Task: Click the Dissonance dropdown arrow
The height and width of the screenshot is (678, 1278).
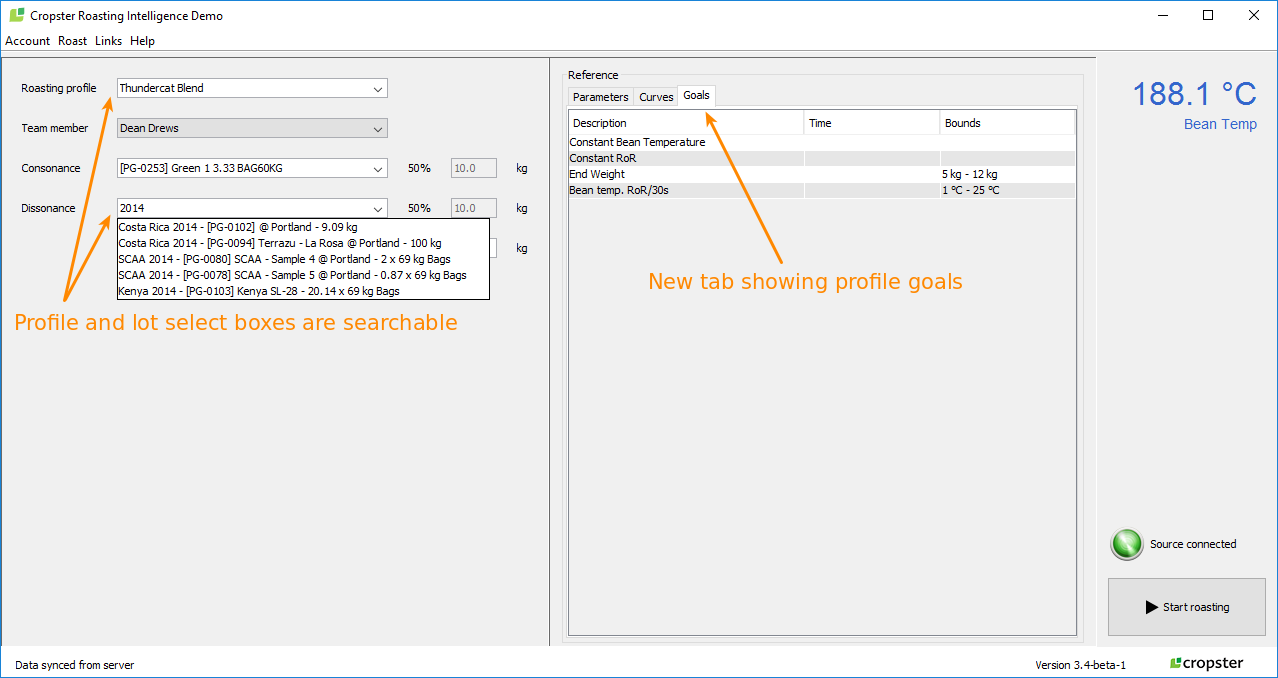Action: click(x=378, y=208)
